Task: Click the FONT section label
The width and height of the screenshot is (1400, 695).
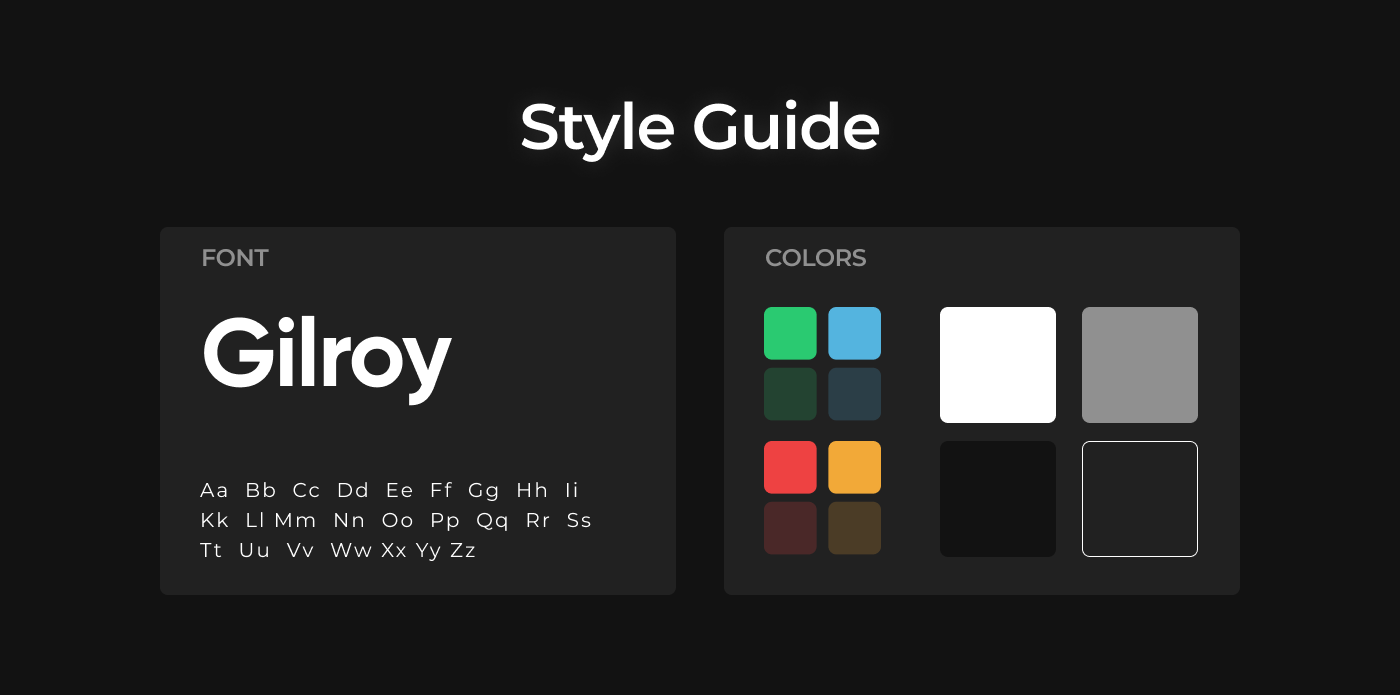Action: [x=234, y=258]
